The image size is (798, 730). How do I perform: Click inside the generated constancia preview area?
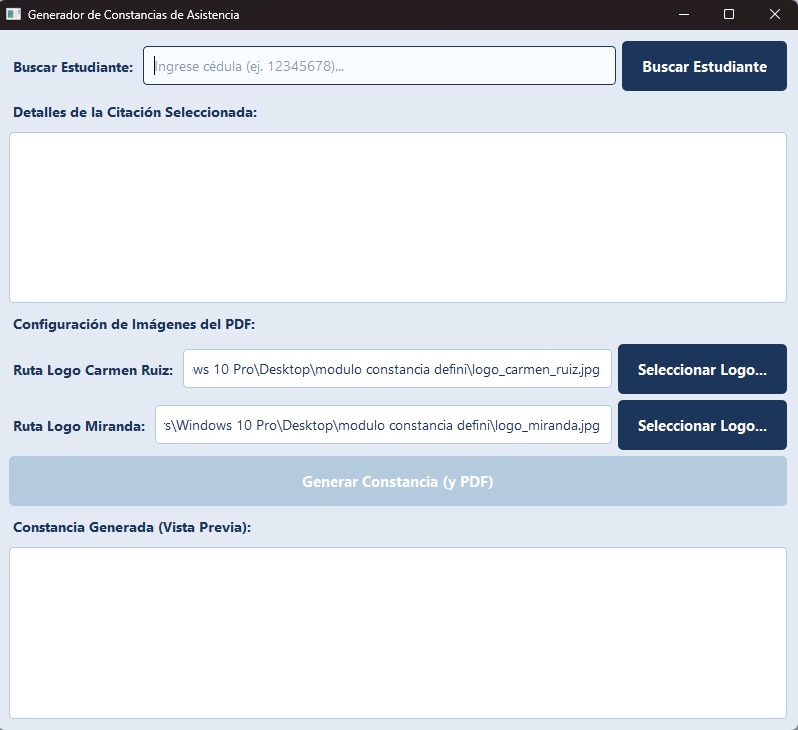point(398,632)
